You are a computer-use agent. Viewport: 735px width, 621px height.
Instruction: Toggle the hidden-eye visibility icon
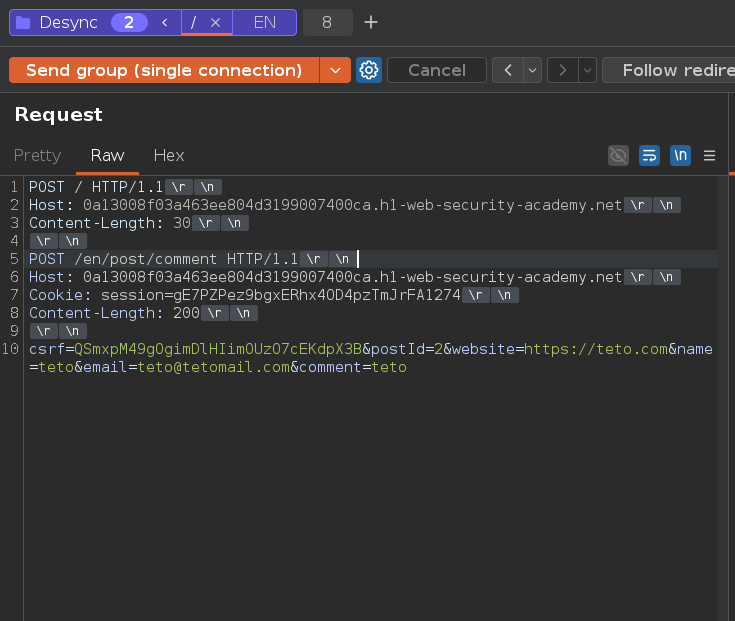tap(618, 156)
